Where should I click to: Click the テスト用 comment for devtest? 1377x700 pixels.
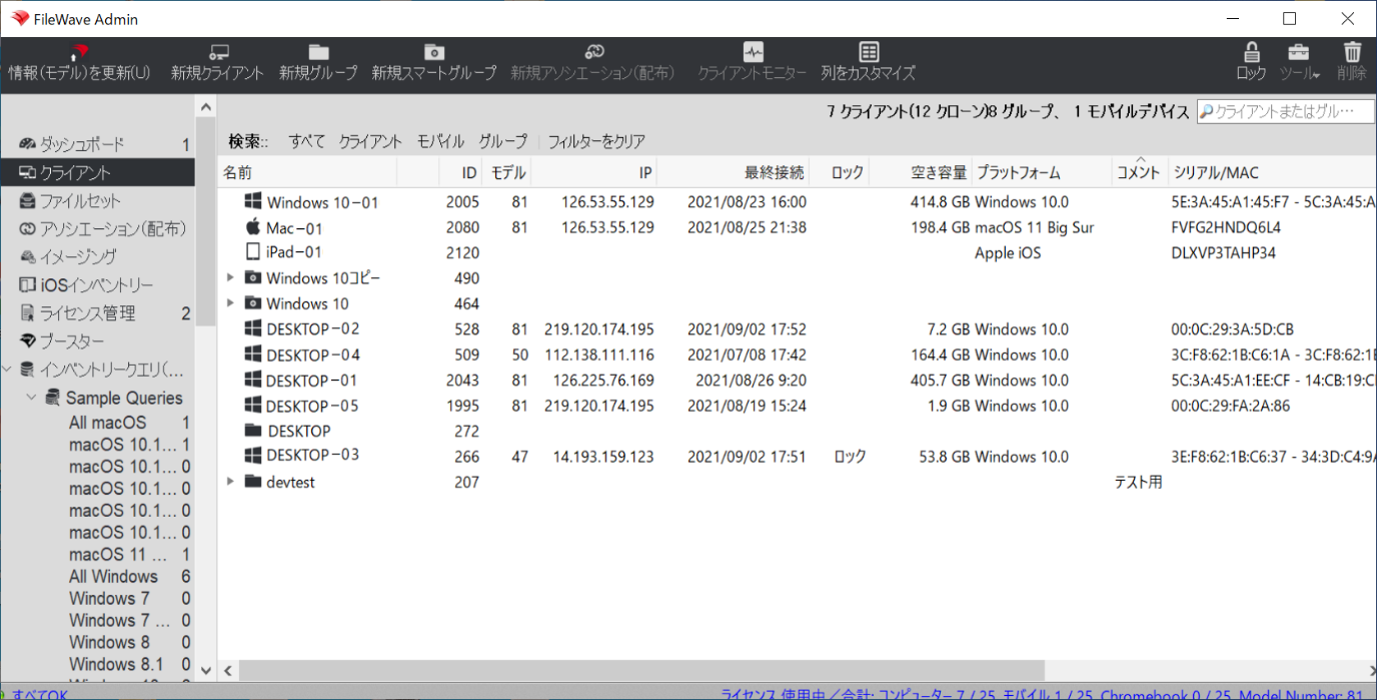click(x=1139, y=482)
